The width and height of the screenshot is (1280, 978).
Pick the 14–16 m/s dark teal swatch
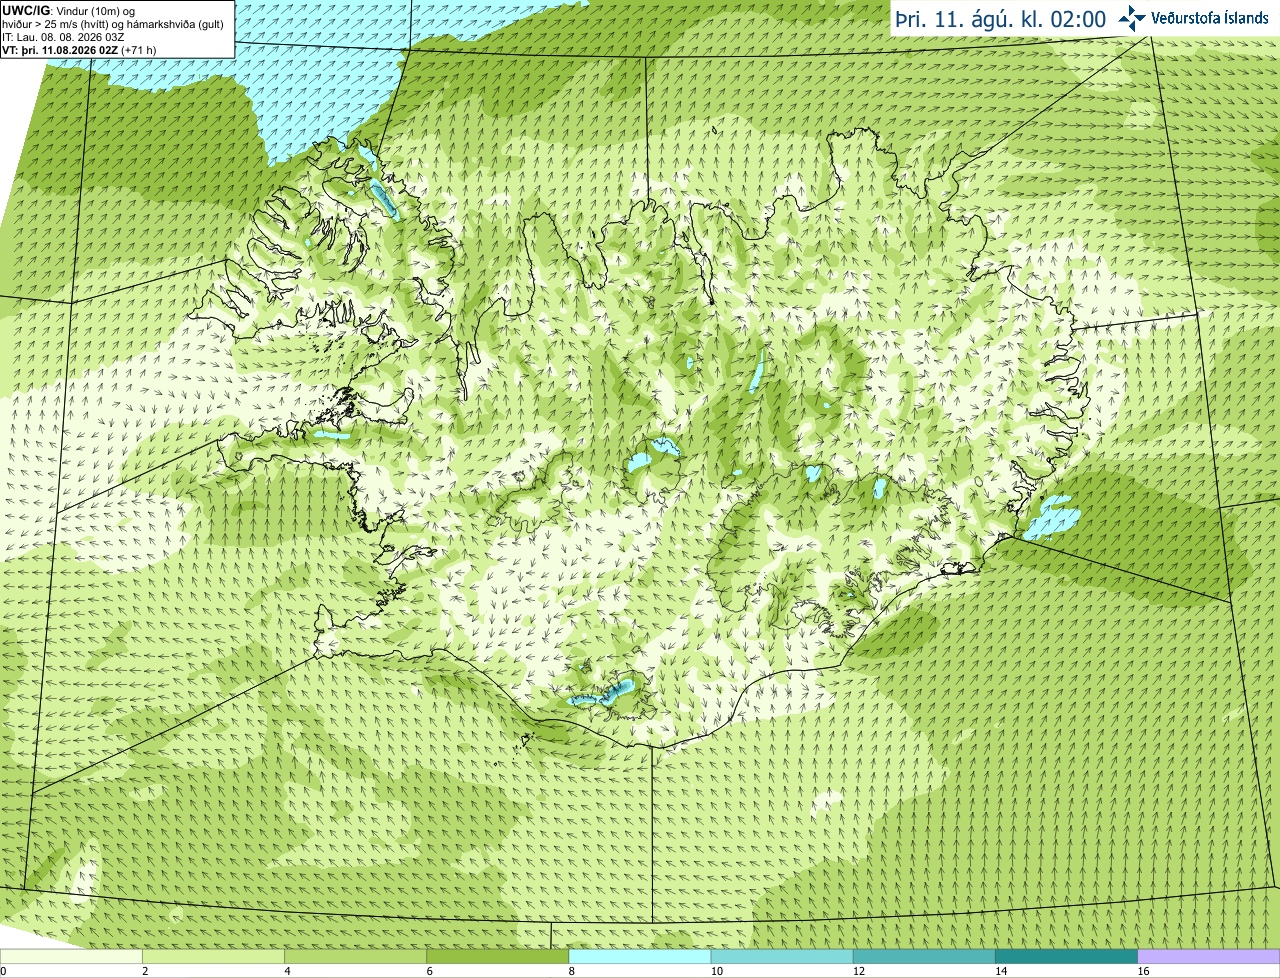[x=1066, y=956]
